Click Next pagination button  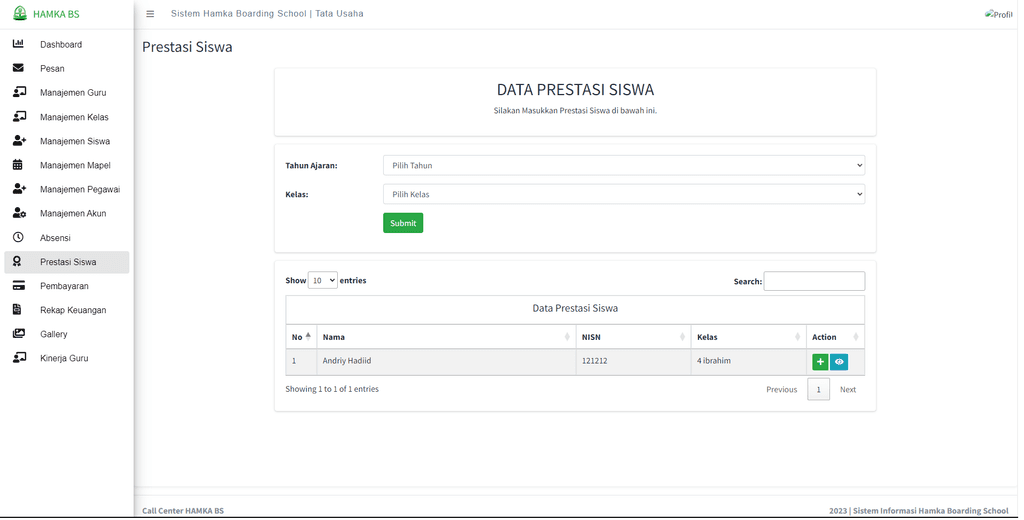[848, 389]
